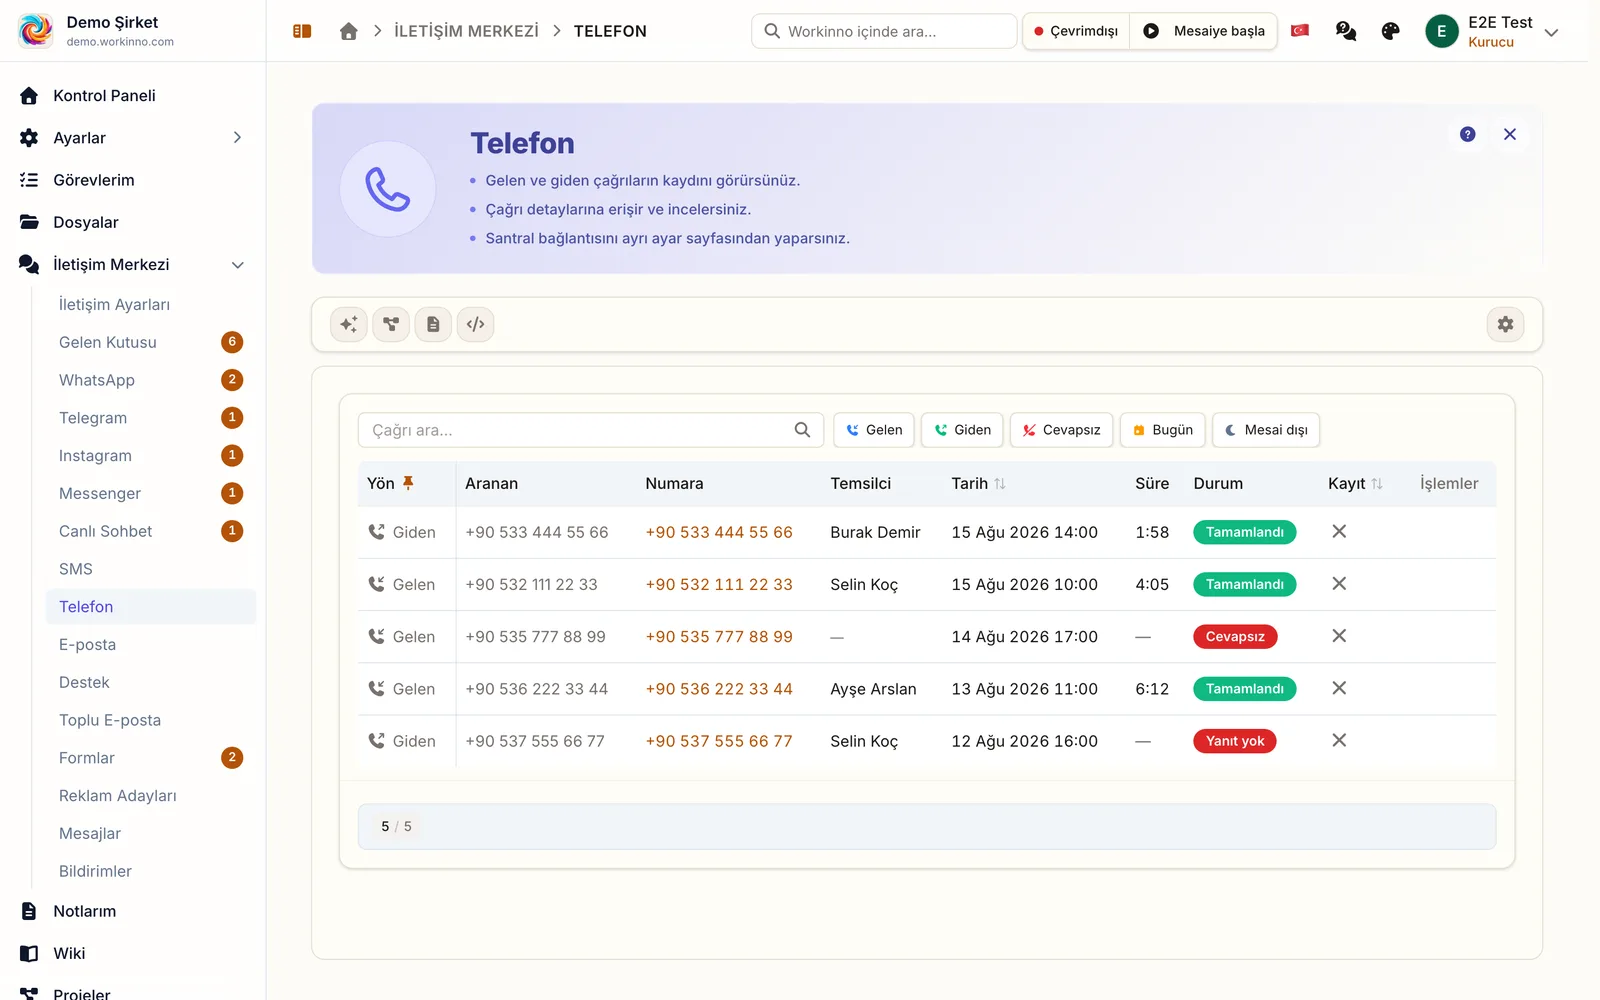
Task: Open table settings gear icon
Action: click(1505, 324)
